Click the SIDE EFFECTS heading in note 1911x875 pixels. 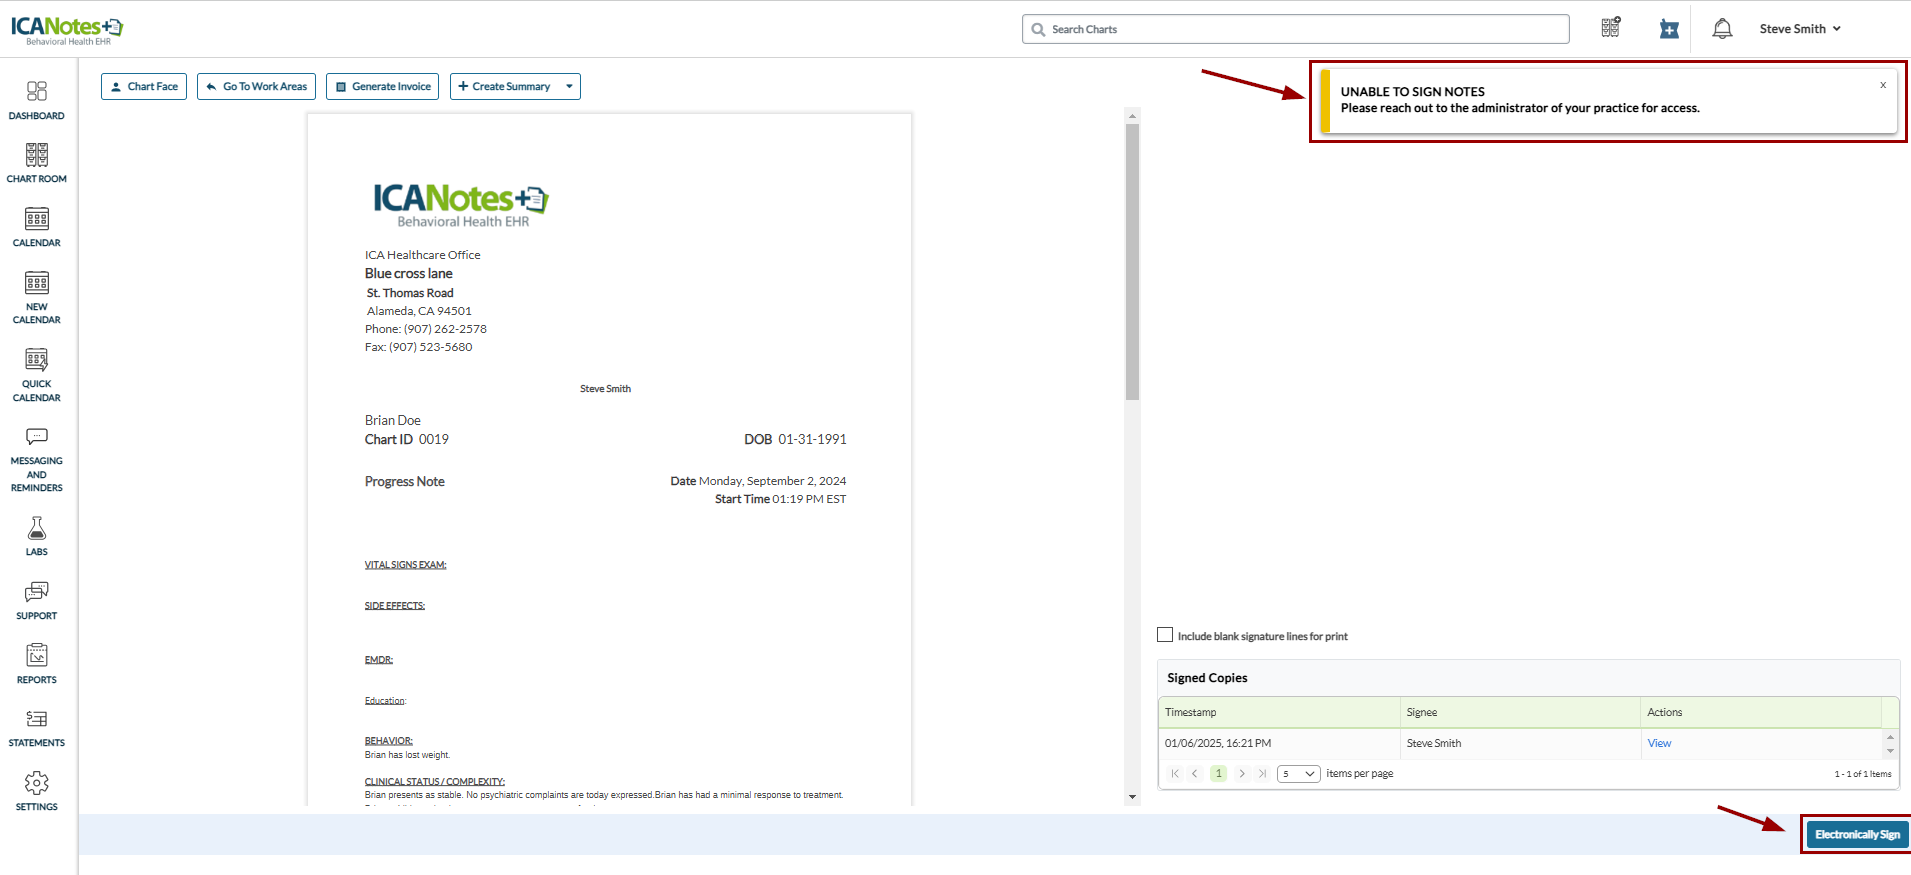pos(394,606)
